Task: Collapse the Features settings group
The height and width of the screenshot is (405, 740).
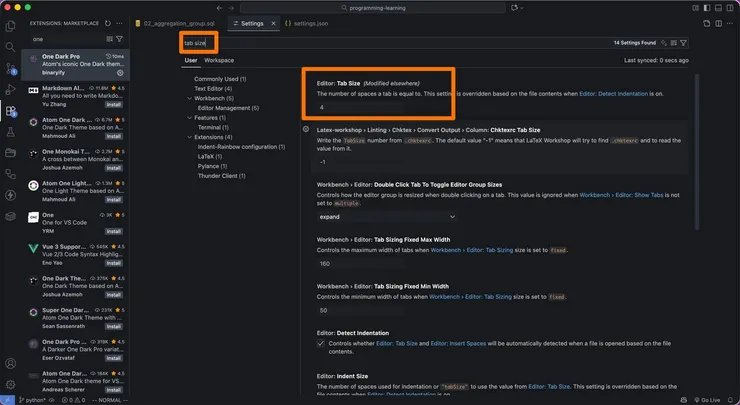Action: click(190, 118)
